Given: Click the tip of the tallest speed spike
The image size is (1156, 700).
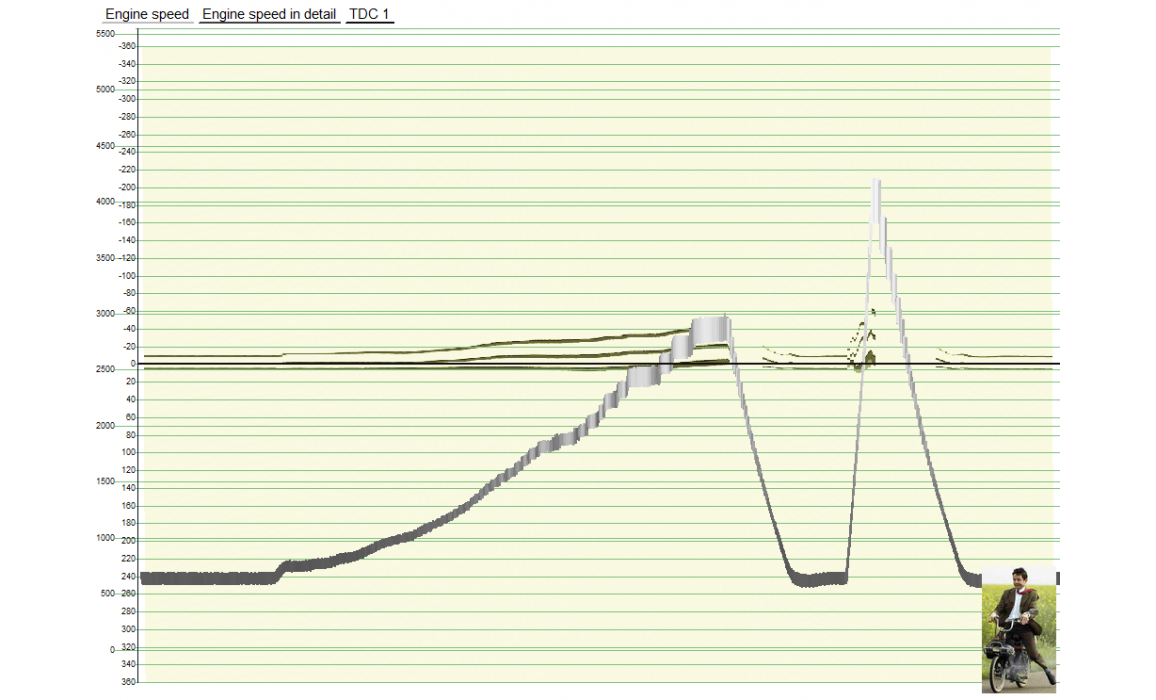Looking at the screenshot, I should (x=876, y=184).
